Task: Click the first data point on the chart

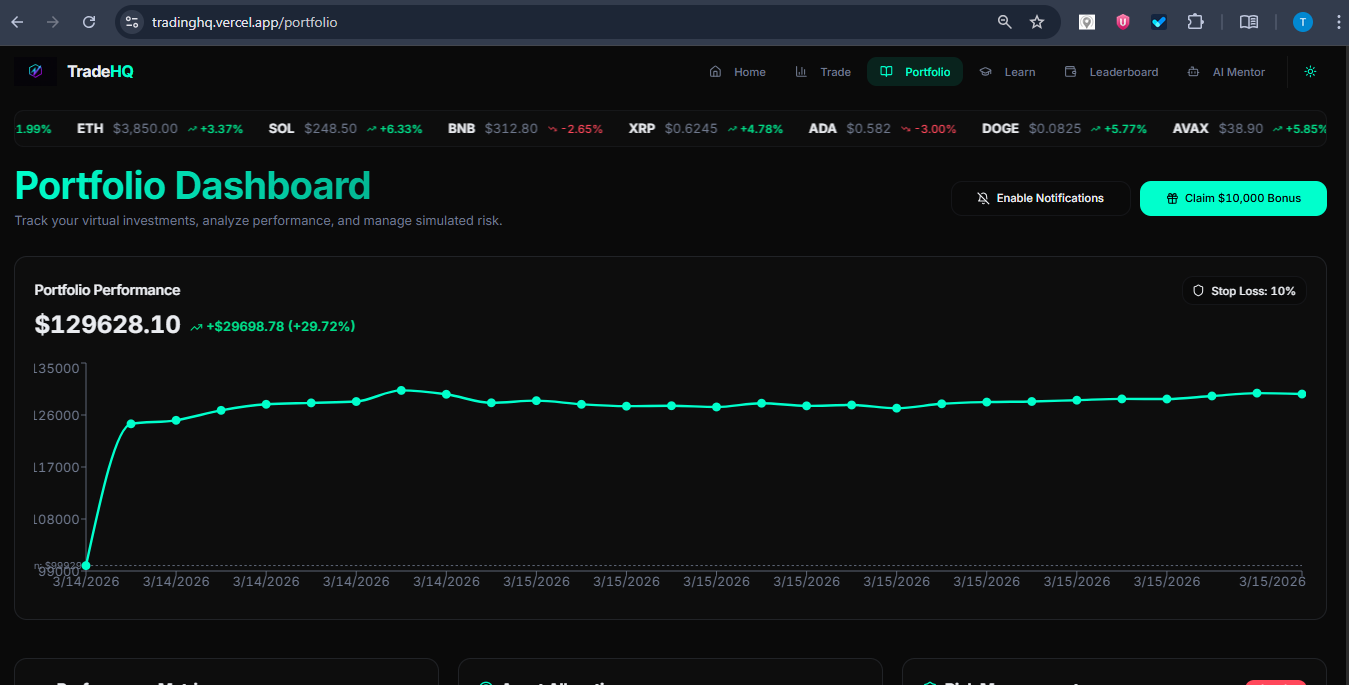Action: point(87,564)
